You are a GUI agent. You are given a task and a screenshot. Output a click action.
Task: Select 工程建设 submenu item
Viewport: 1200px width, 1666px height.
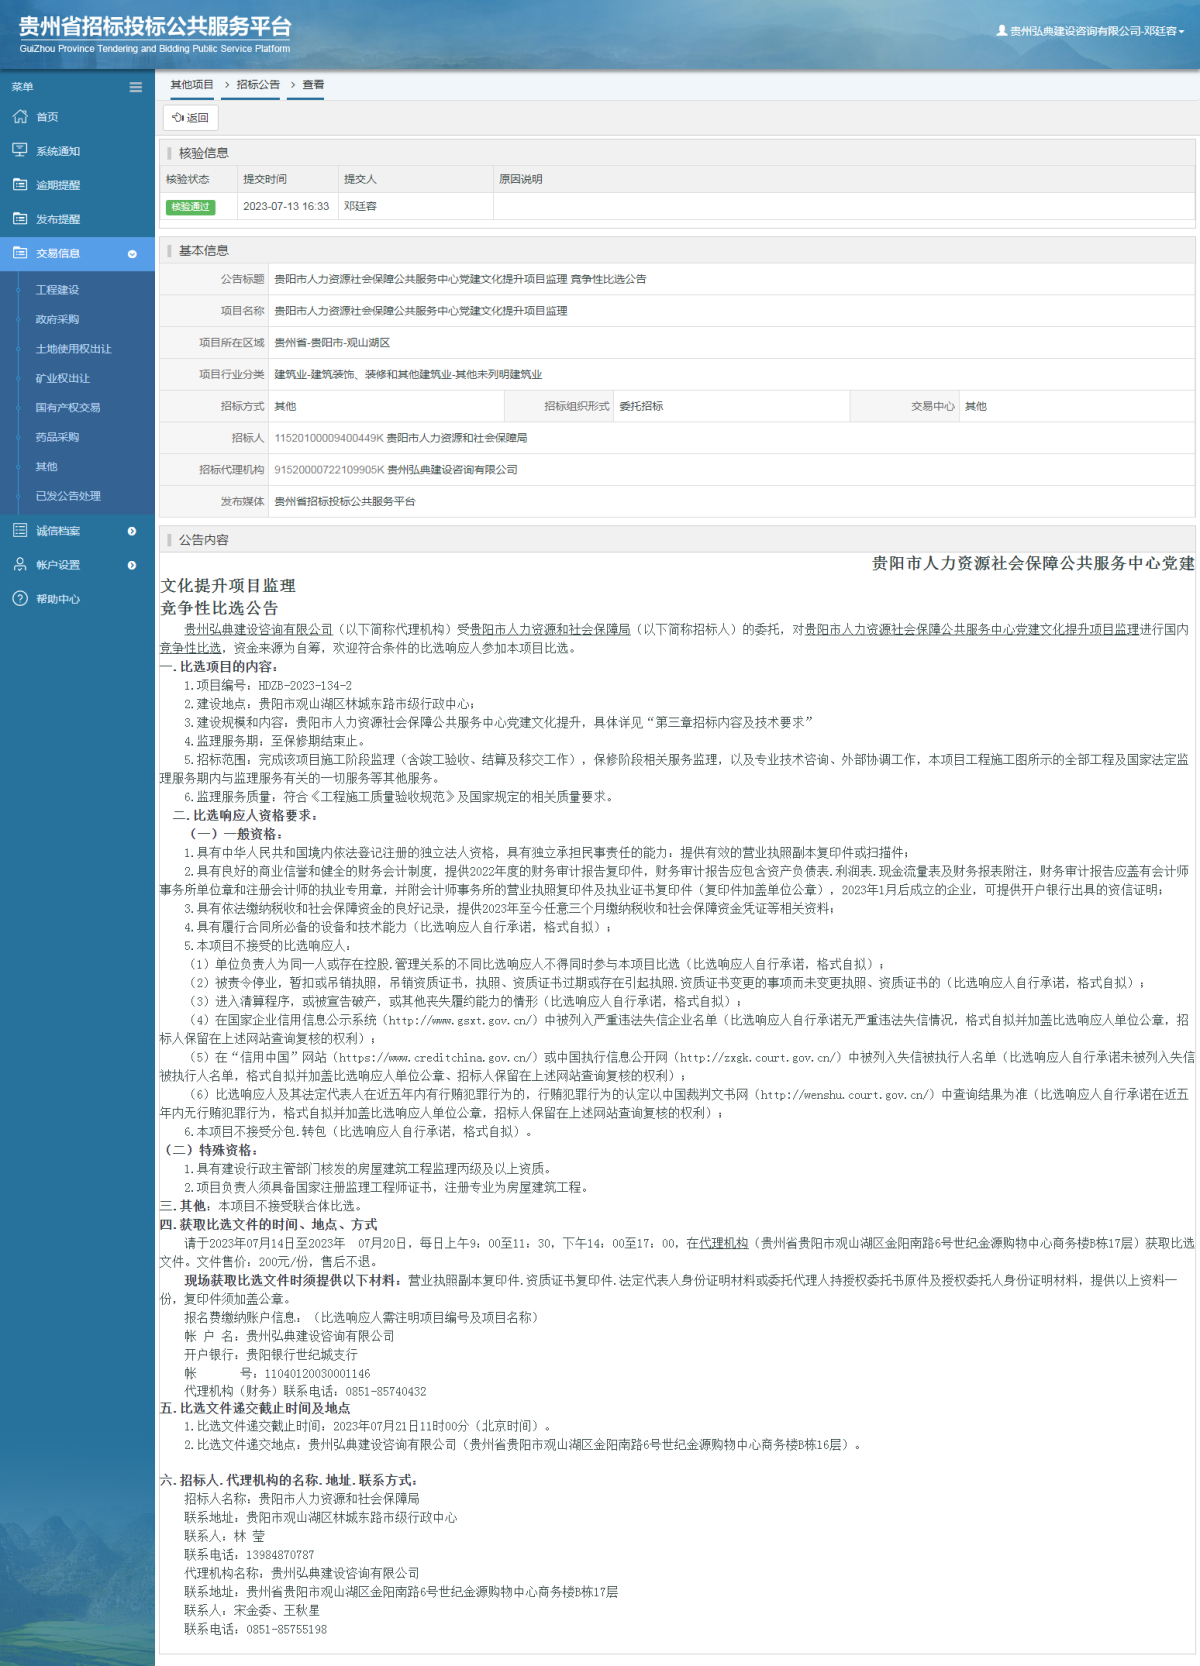(57, 290)
